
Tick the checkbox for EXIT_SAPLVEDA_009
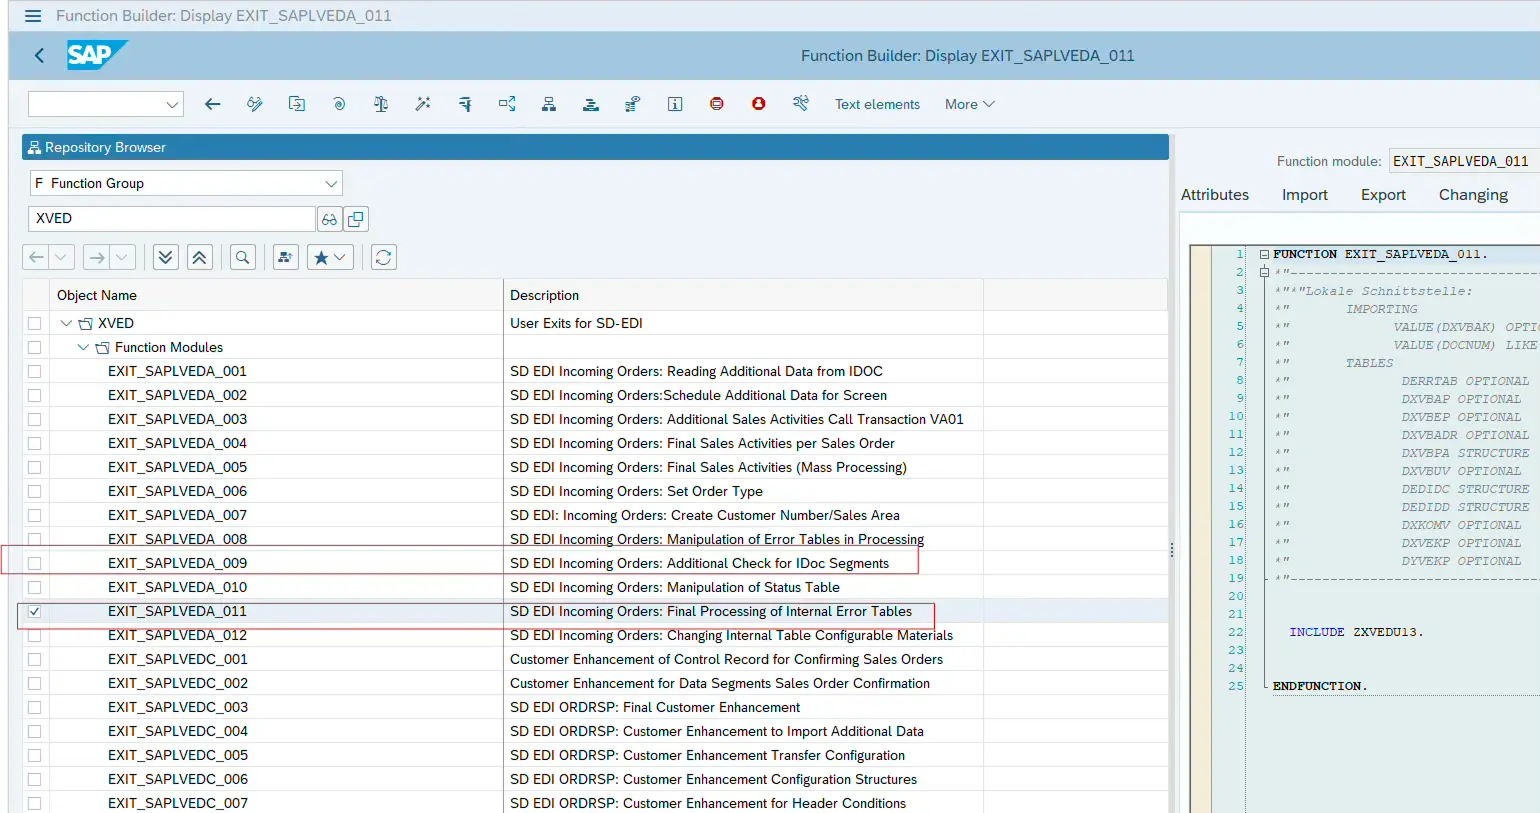point(35,563)
